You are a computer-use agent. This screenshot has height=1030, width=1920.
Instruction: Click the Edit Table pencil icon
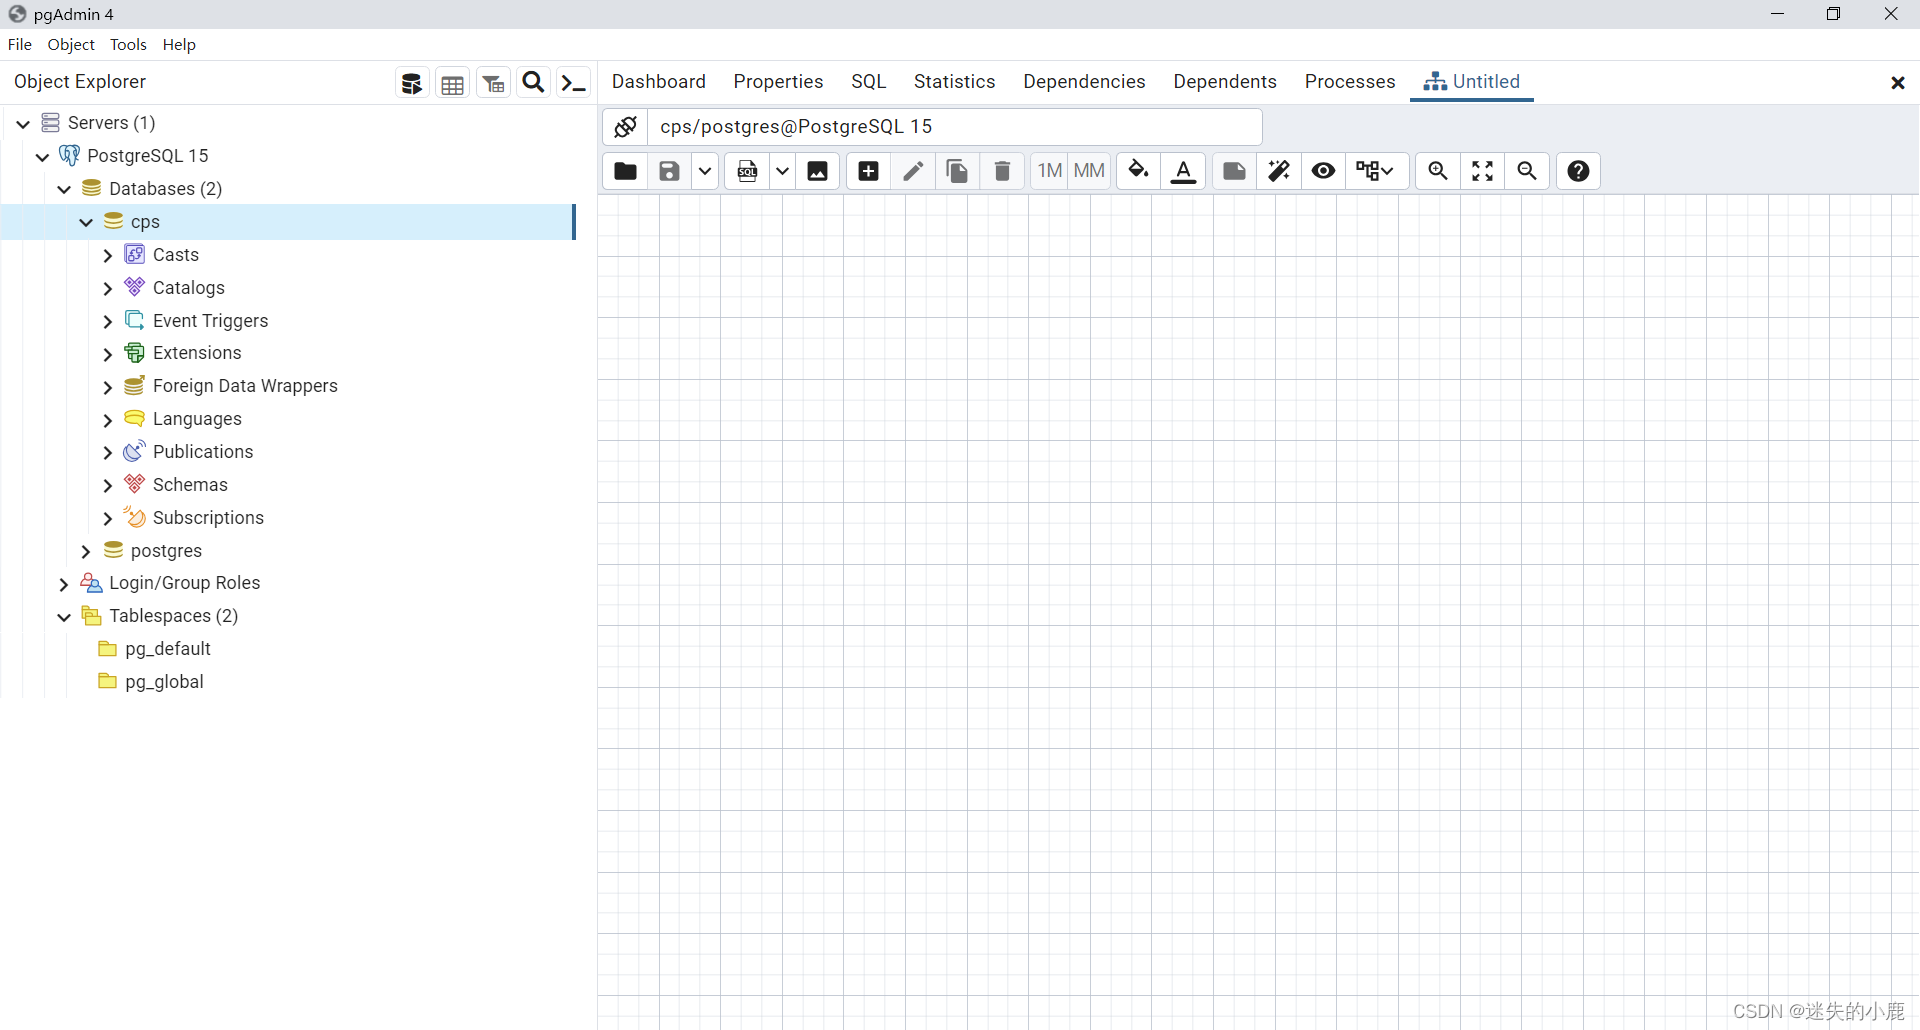(913, 171)
